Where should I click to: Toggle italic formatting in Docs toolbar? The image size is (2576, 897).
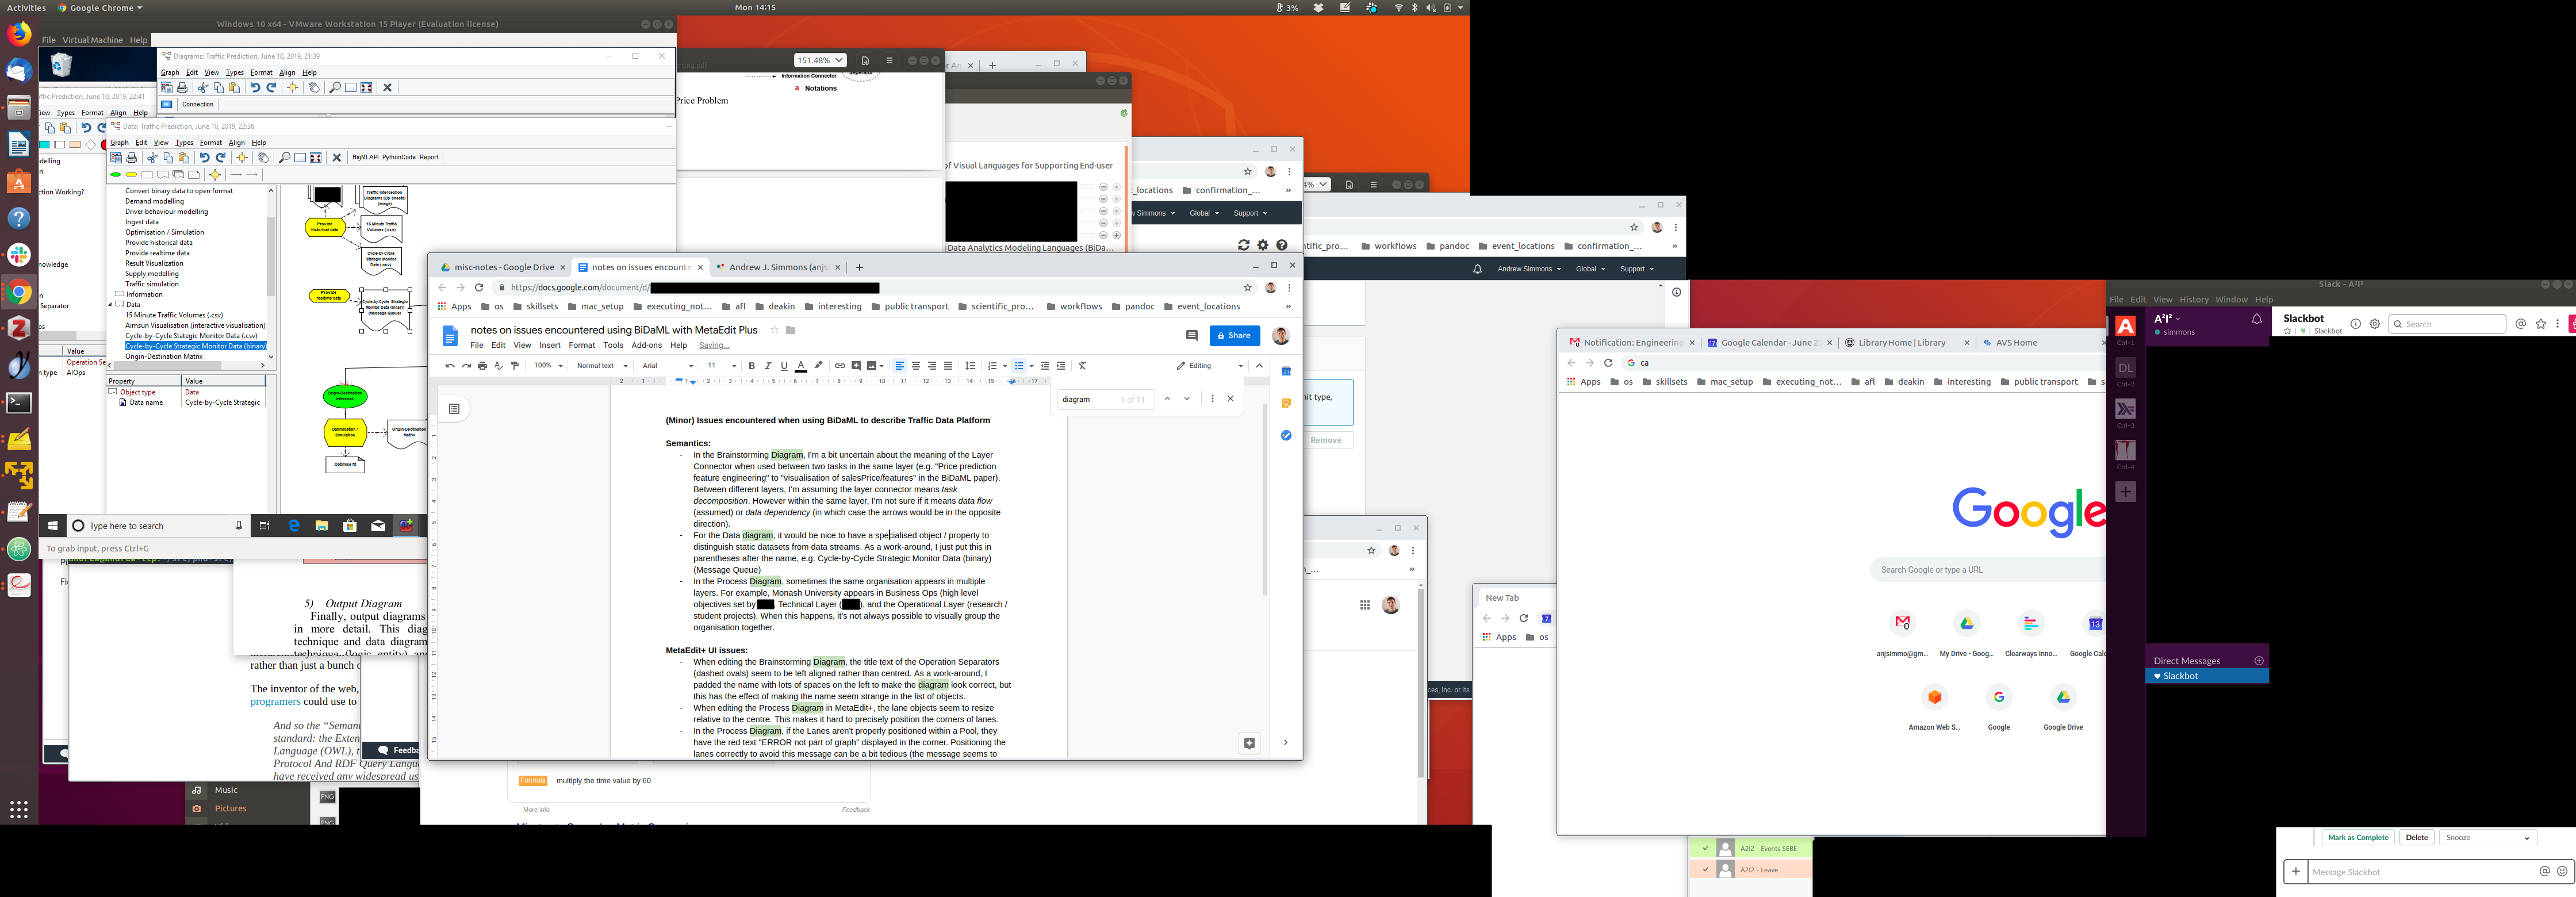pos(768,366)
